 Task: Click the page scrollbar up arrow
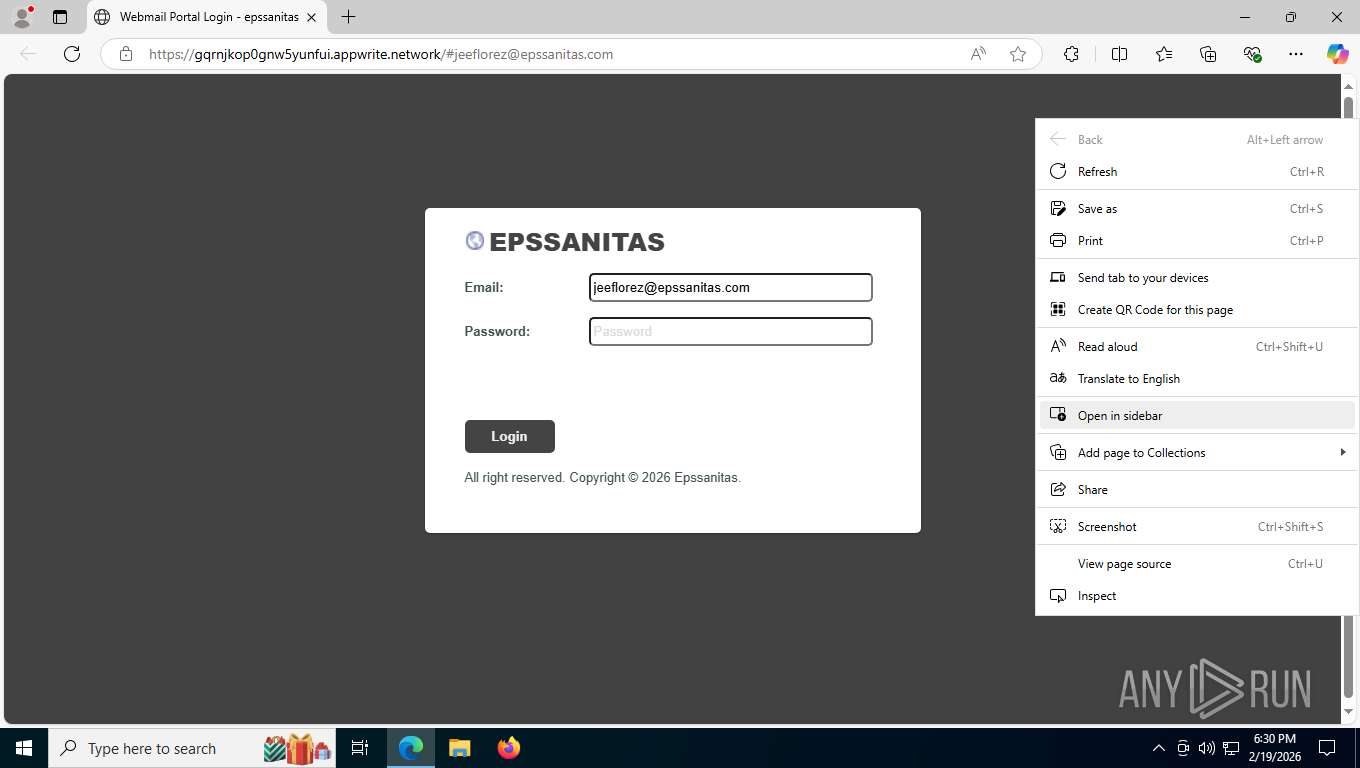click(1348, 86)
